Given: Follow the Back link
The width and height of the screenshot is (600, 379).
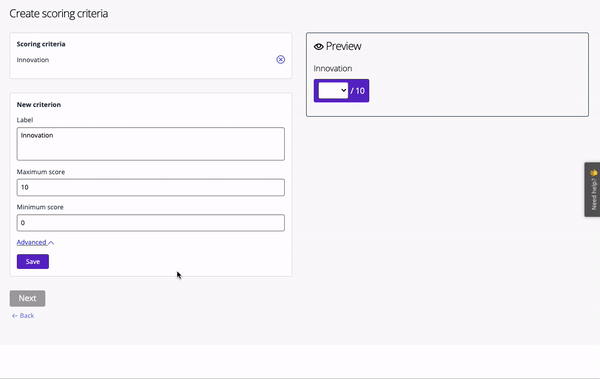Looking at the screenshot, I should (23, 316).
